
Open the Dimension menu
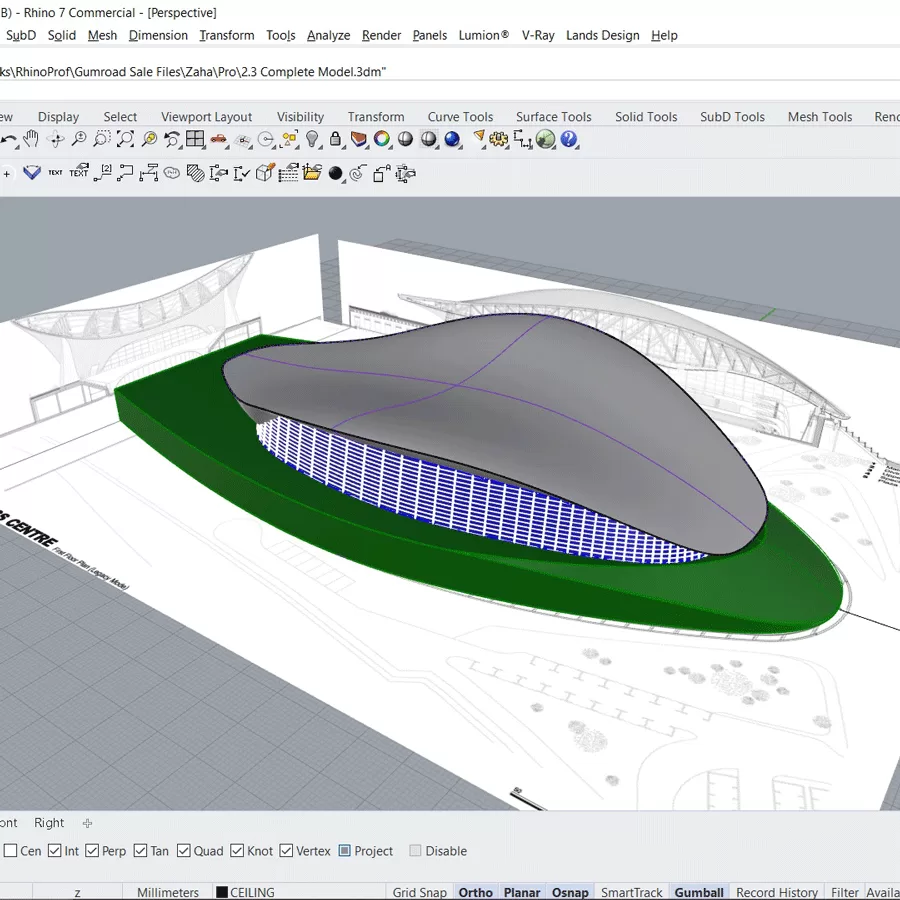click(158, 35)
